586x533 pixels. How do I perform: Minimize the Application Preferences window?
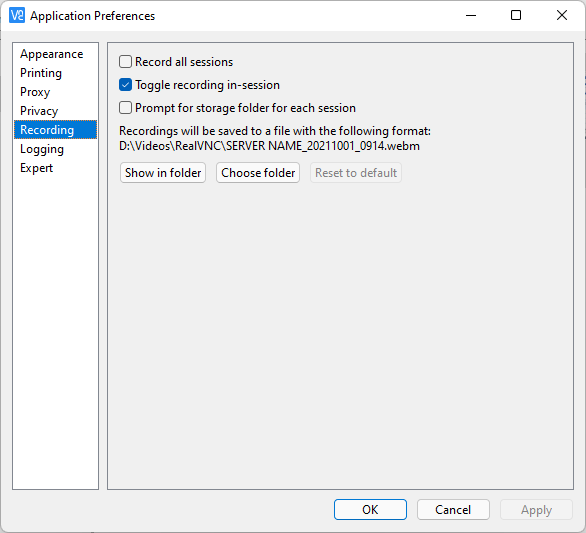click(x=471, y=15)
